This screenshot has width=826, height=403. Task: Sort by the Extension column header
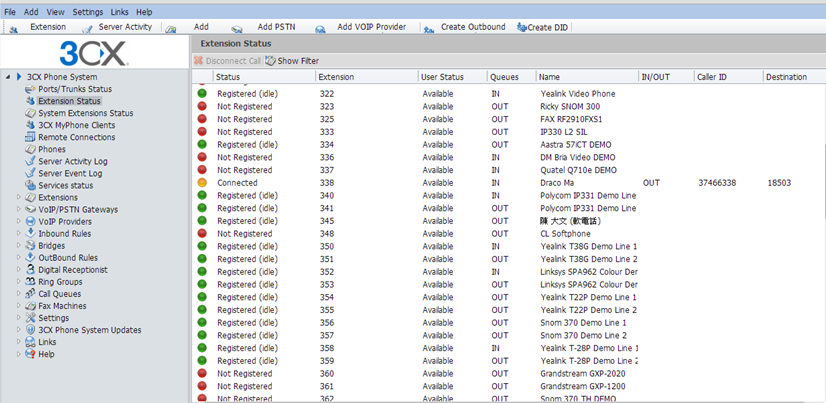(x=367, y=77)
